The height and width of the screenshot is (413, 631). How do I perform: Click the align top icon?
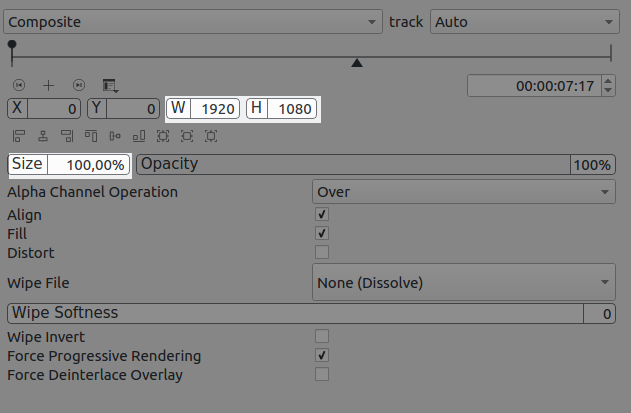coord(91,136)
